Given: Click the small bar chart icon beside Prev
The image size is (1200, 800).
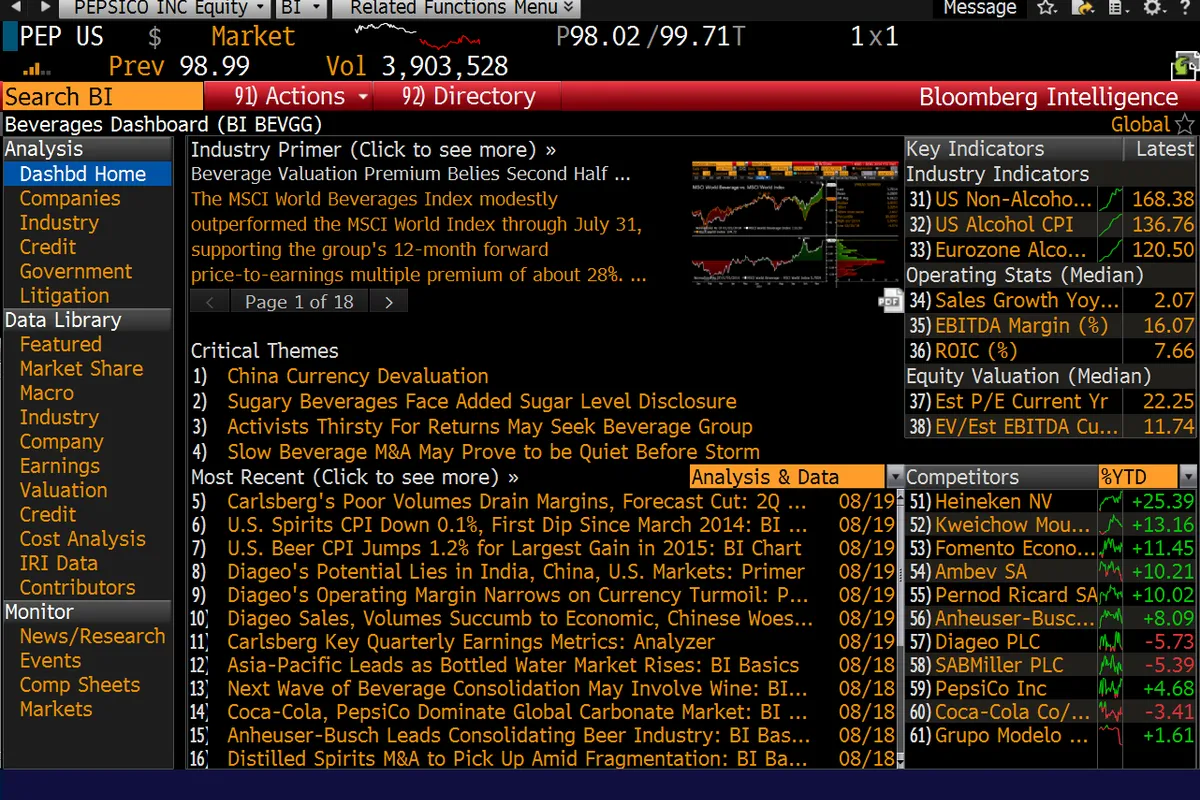Looking at the screenshot, I should pos(37,68).
